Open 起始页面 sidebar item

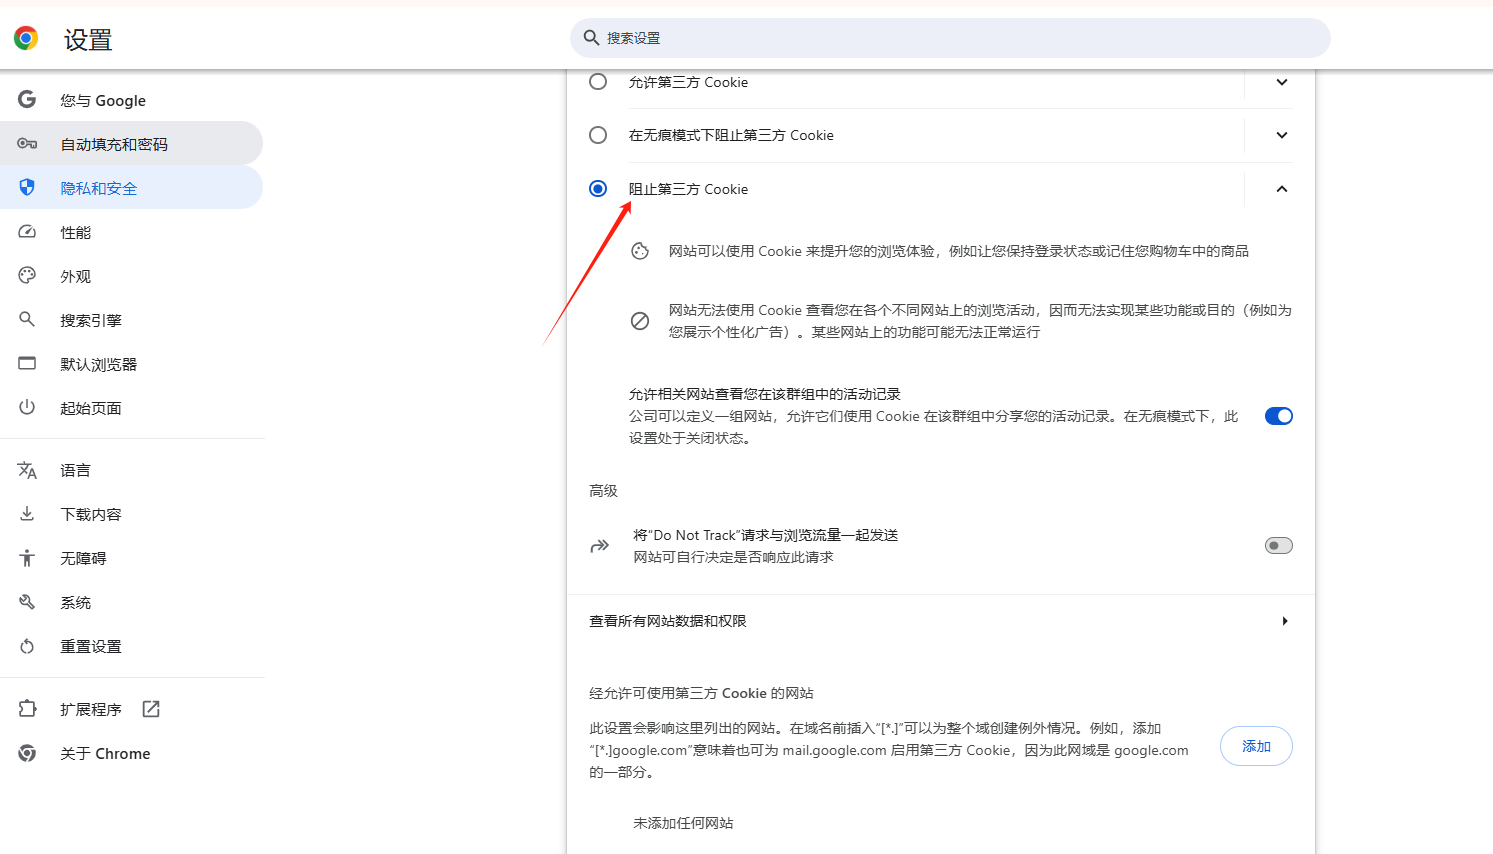[x=131, y=408]
